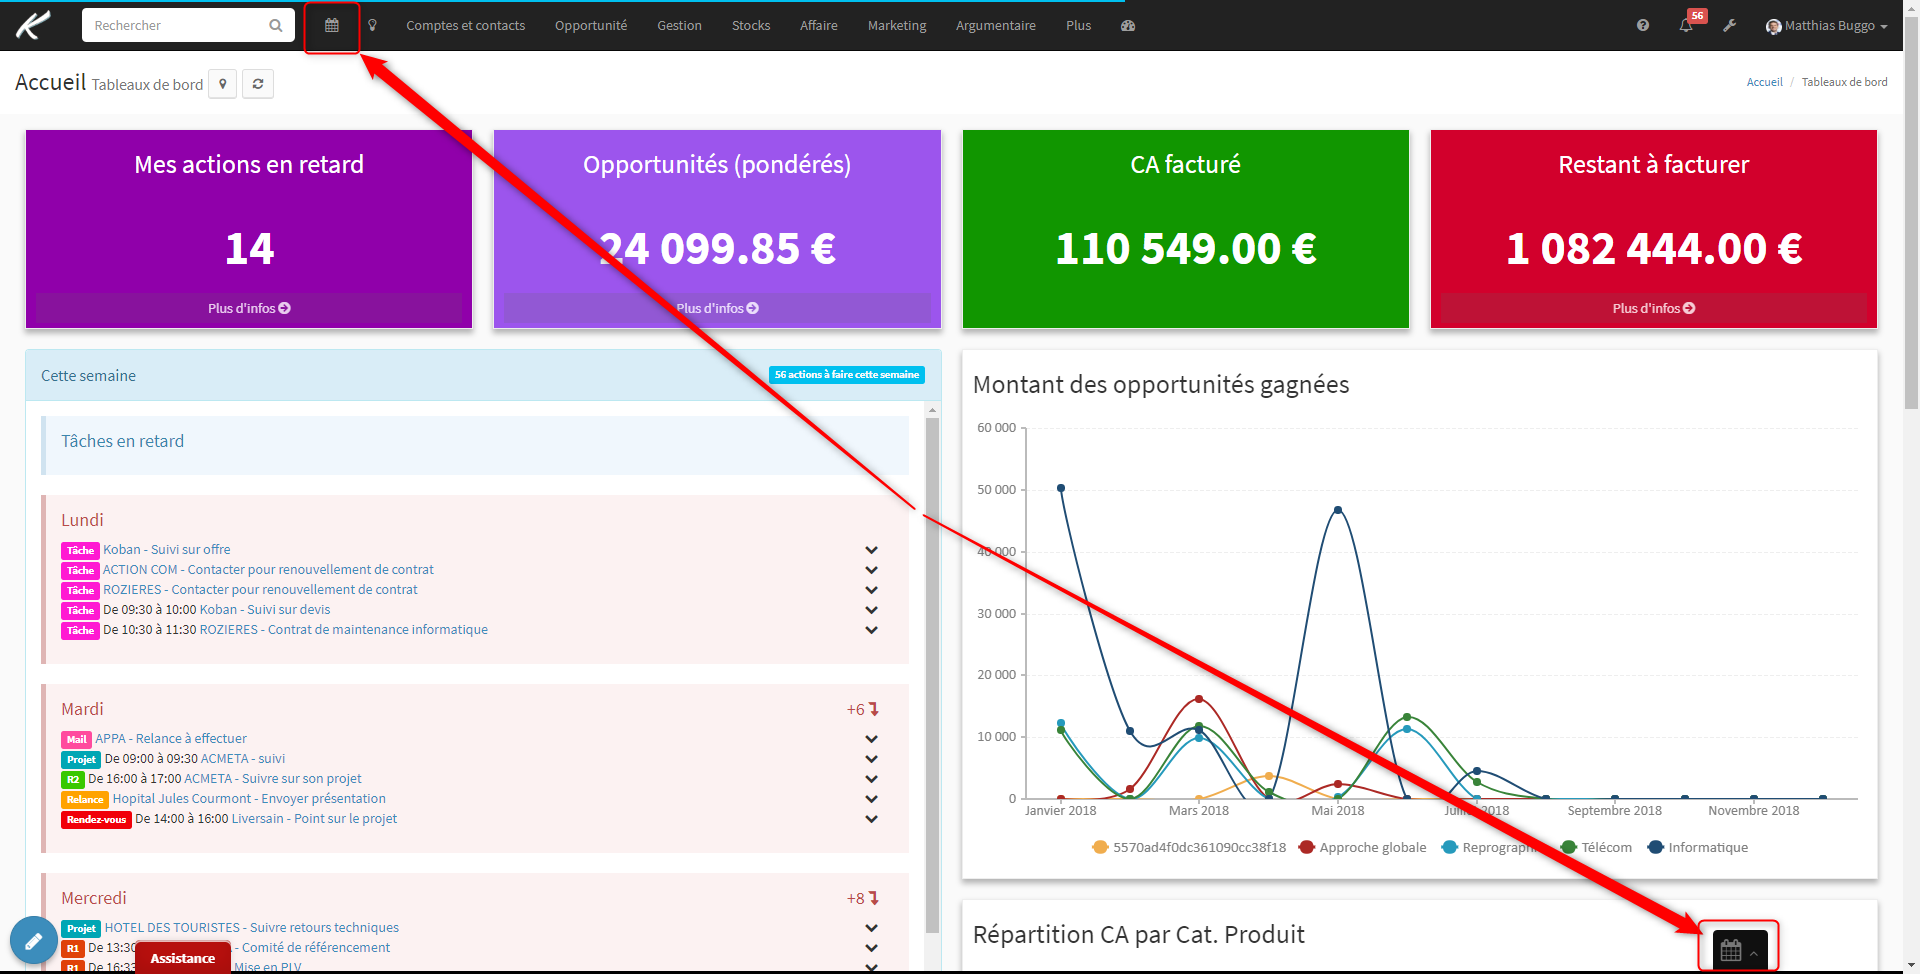Viewport: 1920px width, 974px height.
Task: Open the Opportunité menu
Action: pos(591,26)
